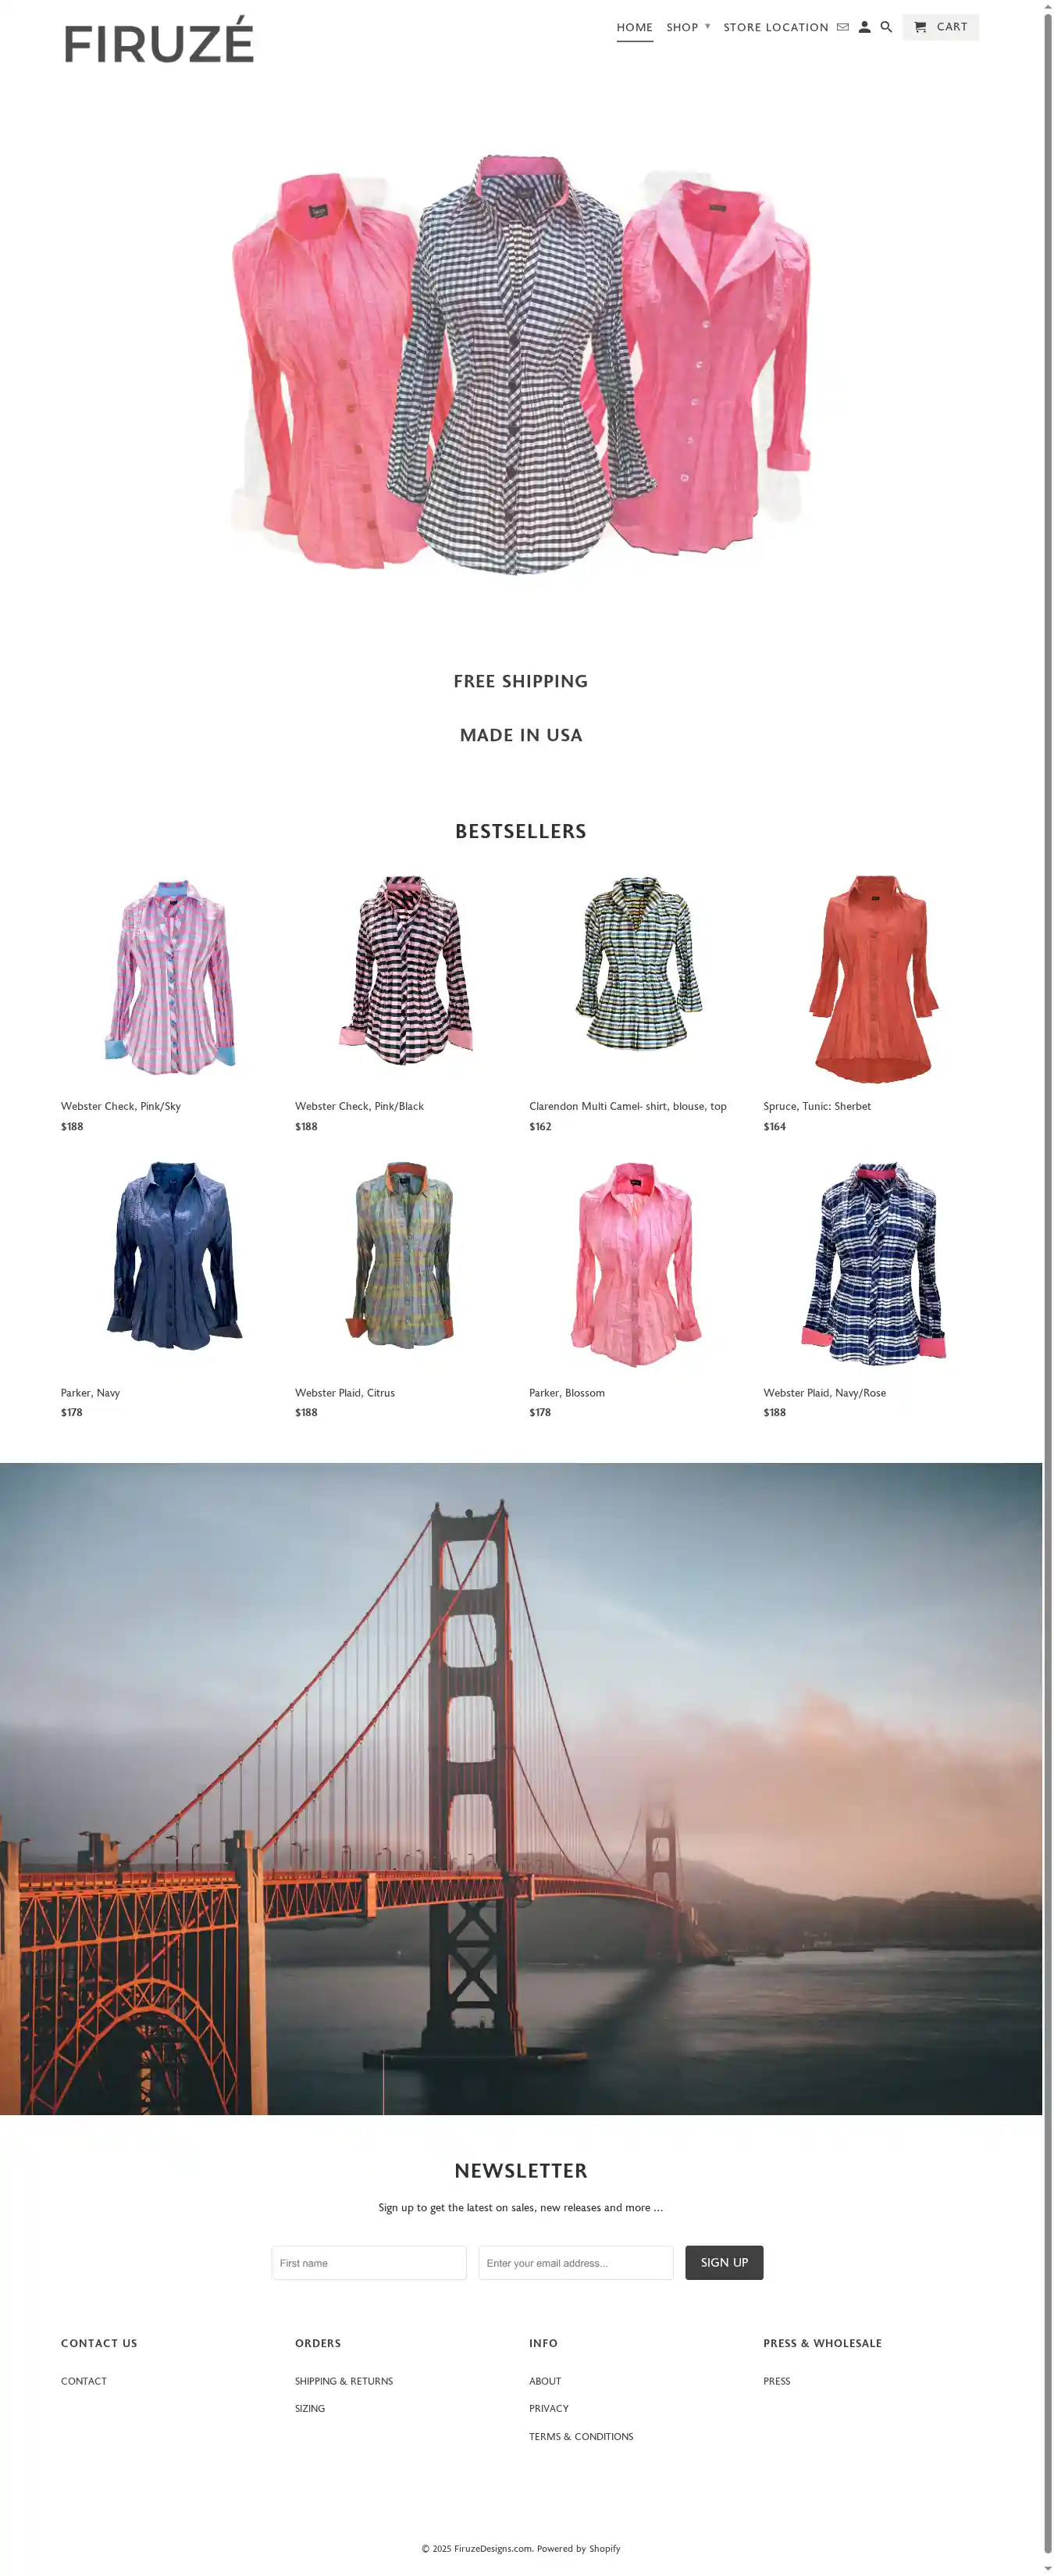The width and height of the screenshot is (1054, 2576).
Task: Go to the Home menu item
Action: (635, 27)
